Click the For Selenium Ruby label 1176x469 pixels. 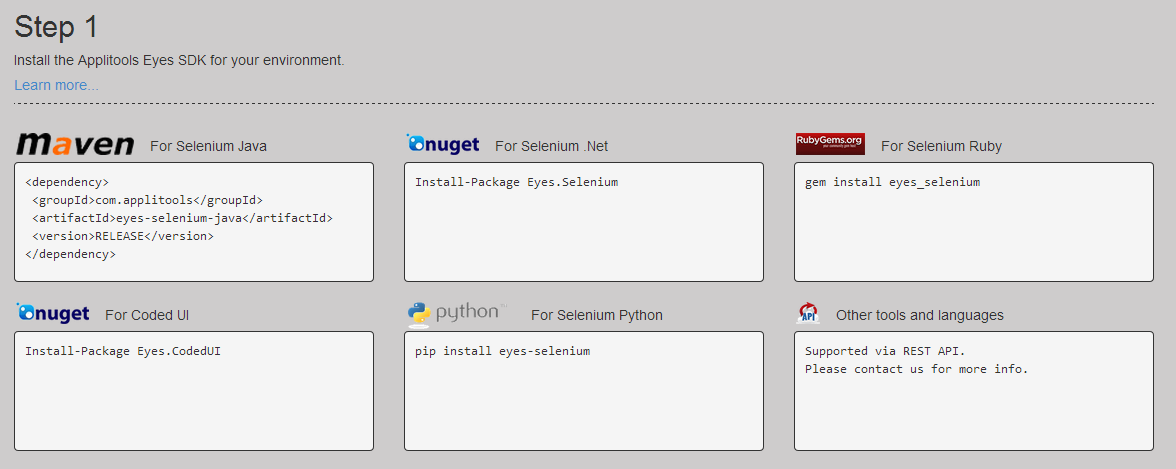click(941, 146)
